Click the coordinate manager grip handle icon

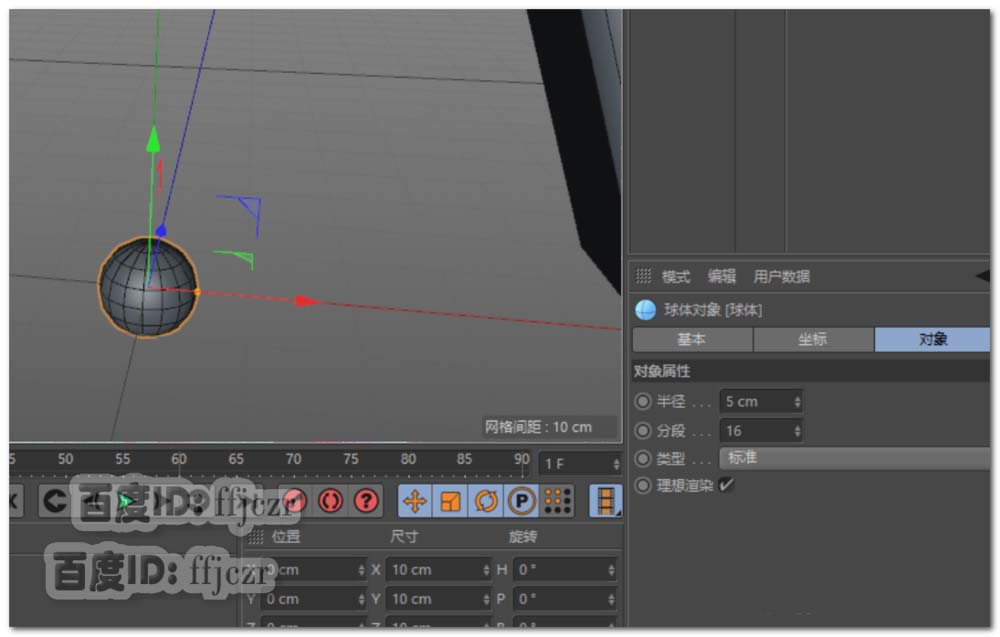[256, 537]
